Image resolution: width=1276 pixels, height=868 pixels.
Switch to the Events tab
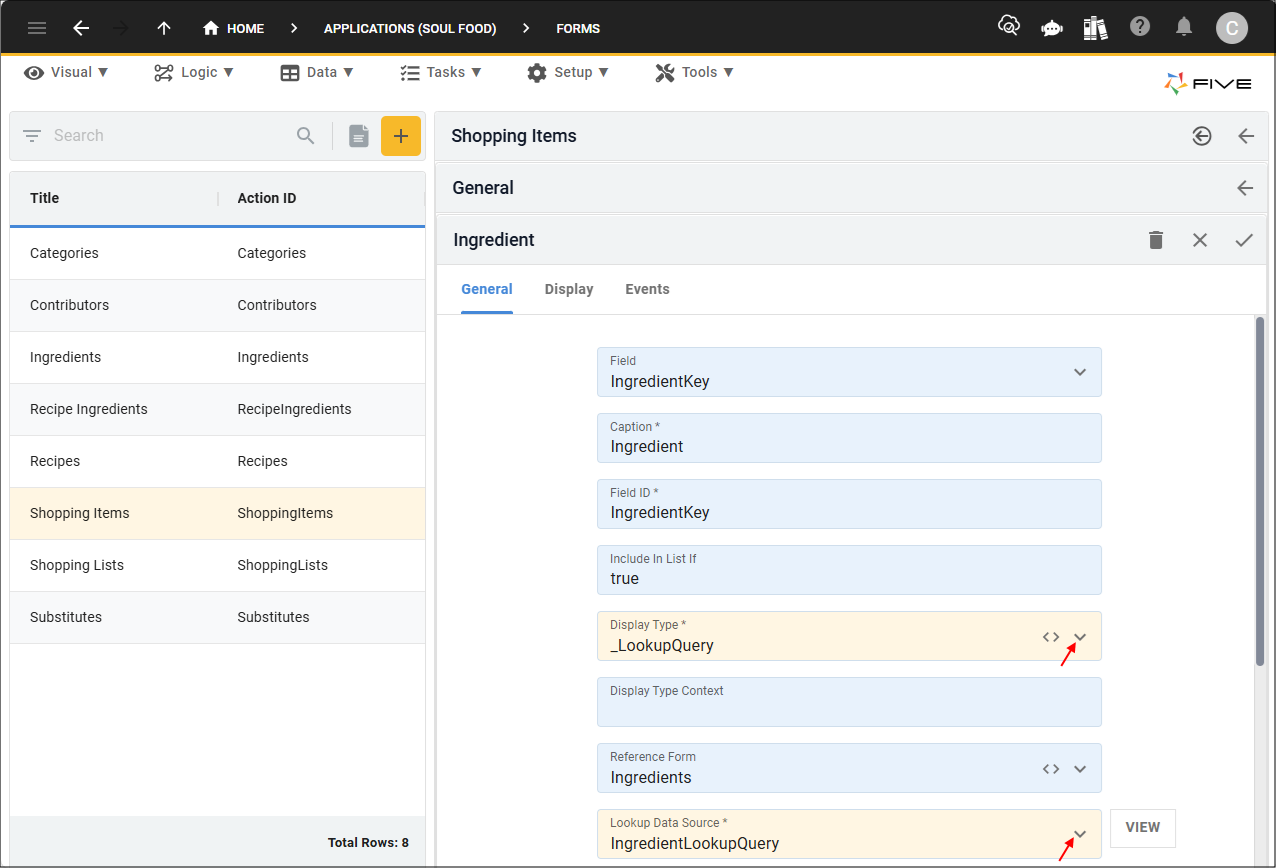(x=647, y=289)
